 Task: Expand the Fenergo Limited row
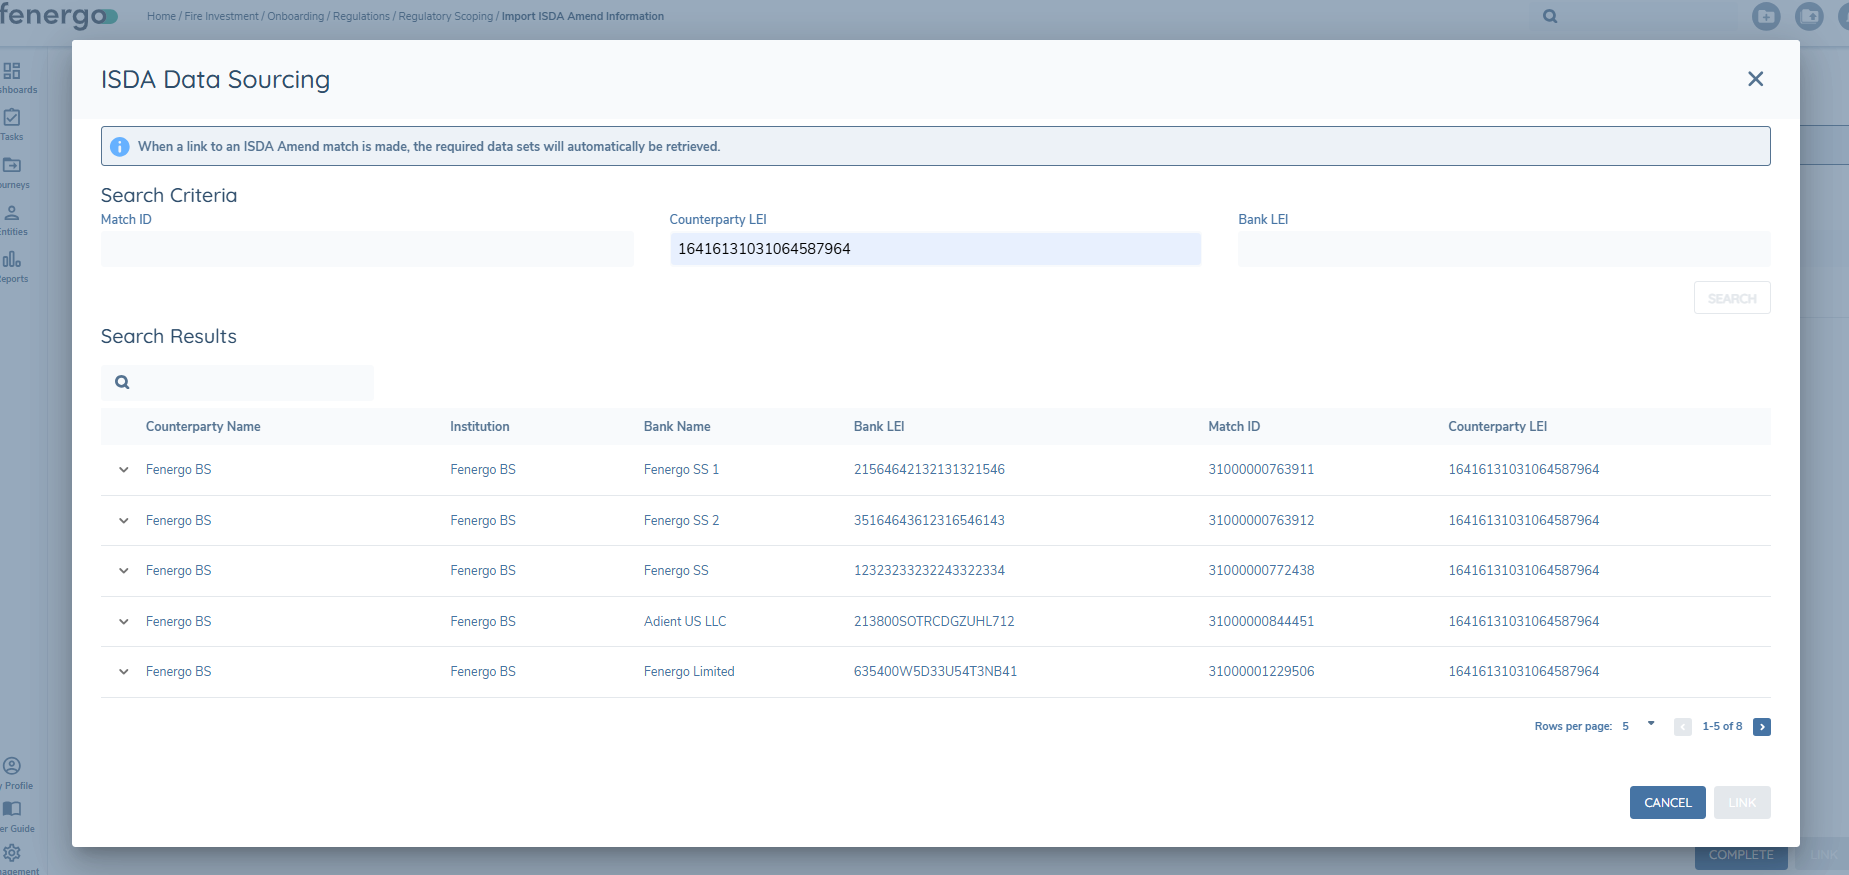tap(124, 672)
